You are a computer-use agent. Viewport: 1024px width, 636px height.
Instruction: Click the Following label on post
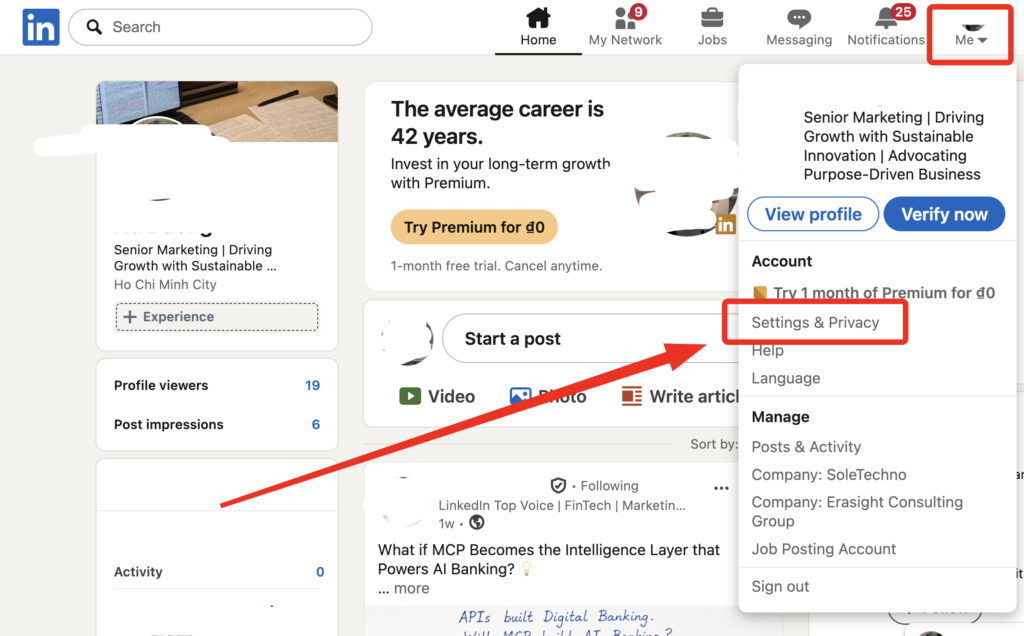coord(609,486)
